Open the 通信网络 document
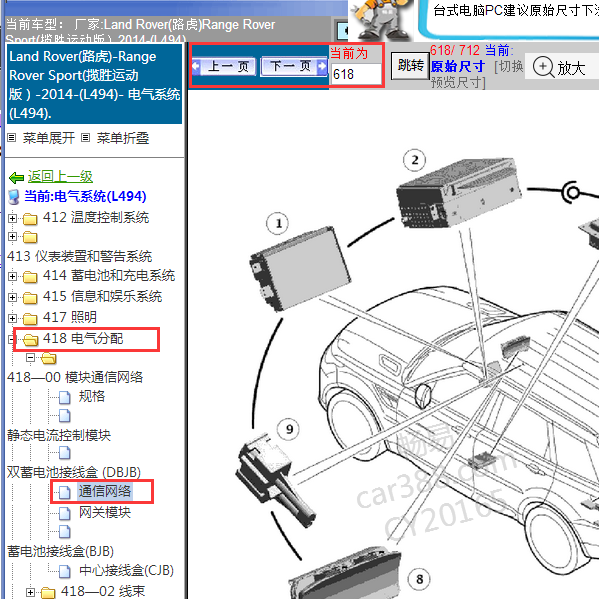 click(105, 491)
